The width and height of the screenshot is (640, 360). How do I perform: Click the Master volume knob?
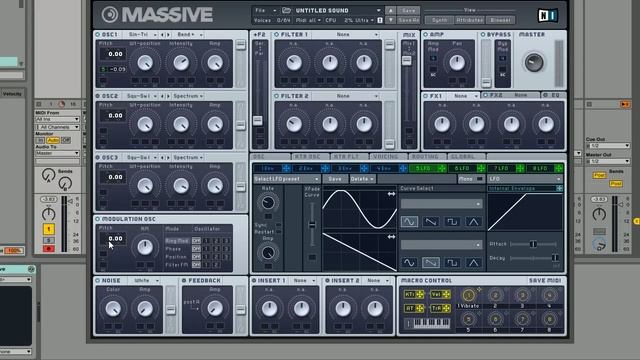click(533, 62)
